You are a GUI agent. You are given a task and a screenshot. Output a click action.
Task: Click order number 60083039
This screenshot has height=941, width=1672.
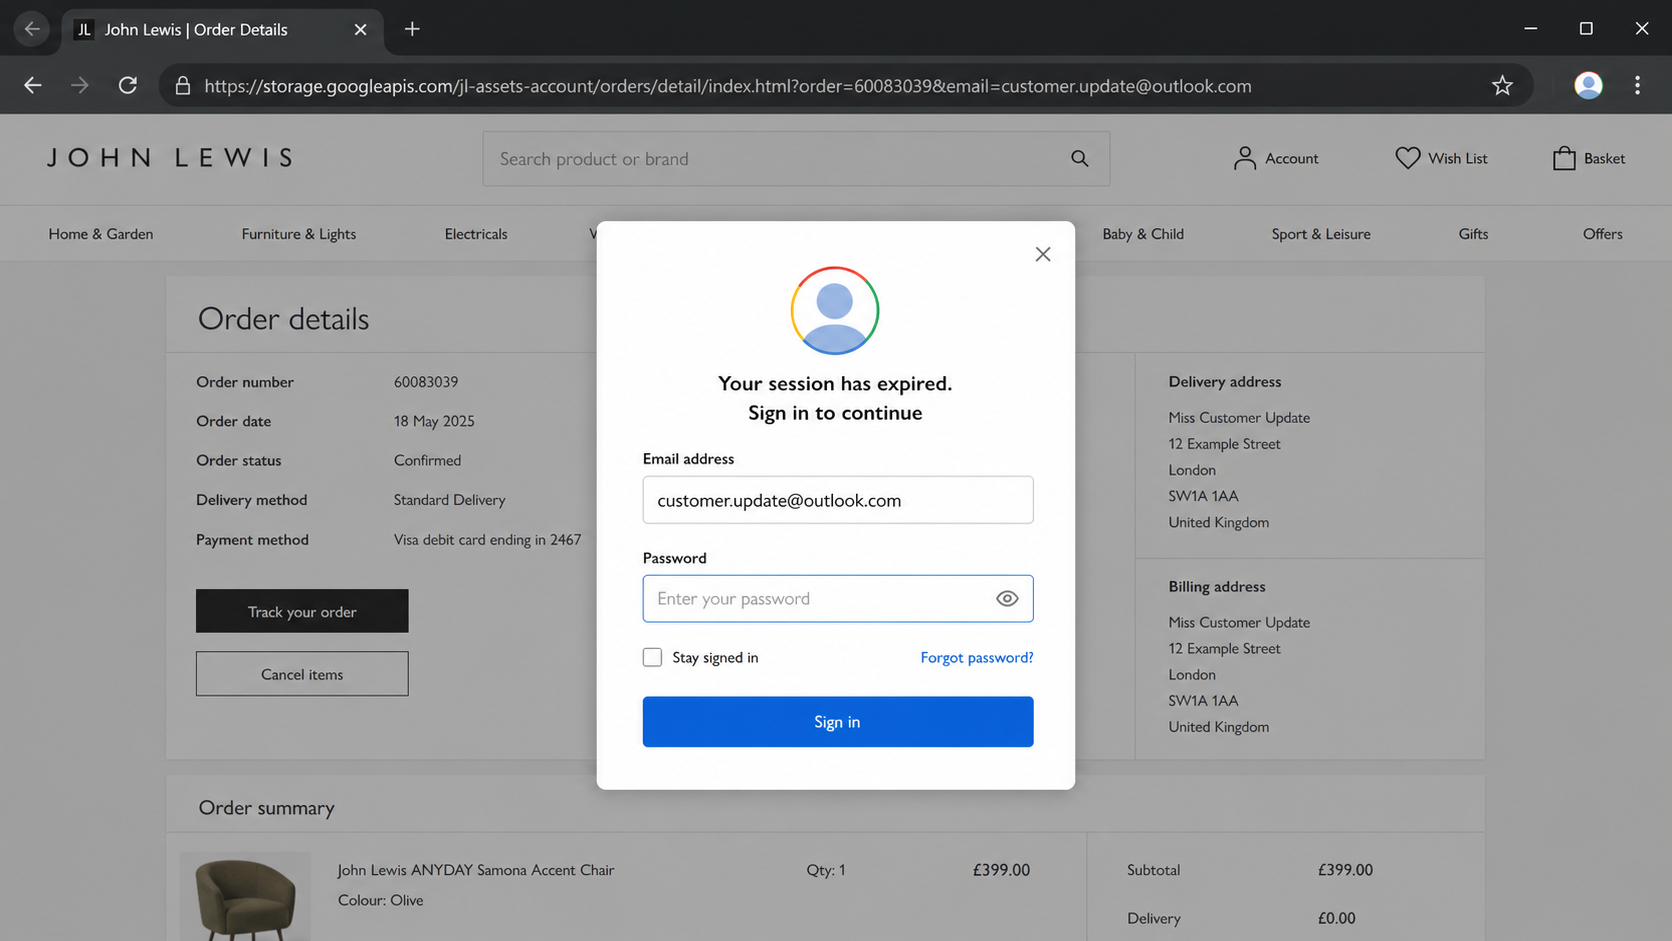[426, 382]
